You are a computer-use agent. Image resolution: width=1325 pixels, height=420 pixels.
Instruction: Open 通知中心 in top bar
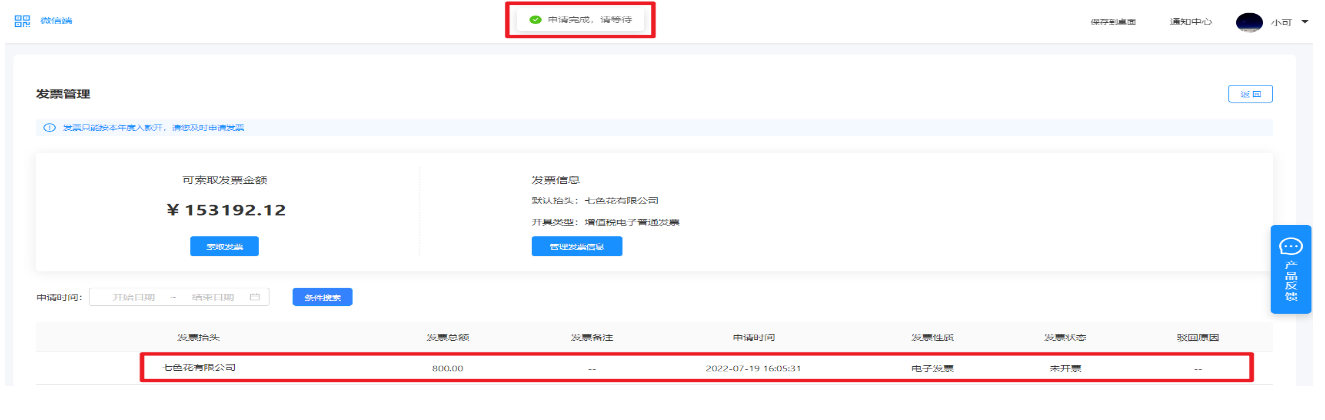coord(1191,22)
